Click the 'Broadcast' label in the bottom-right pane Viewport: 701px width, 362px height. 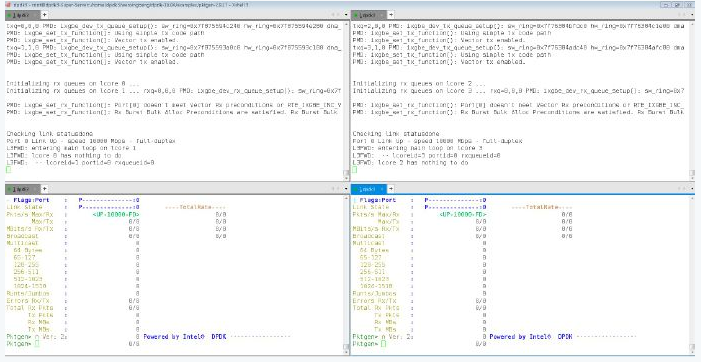click(x=369, y=236)
